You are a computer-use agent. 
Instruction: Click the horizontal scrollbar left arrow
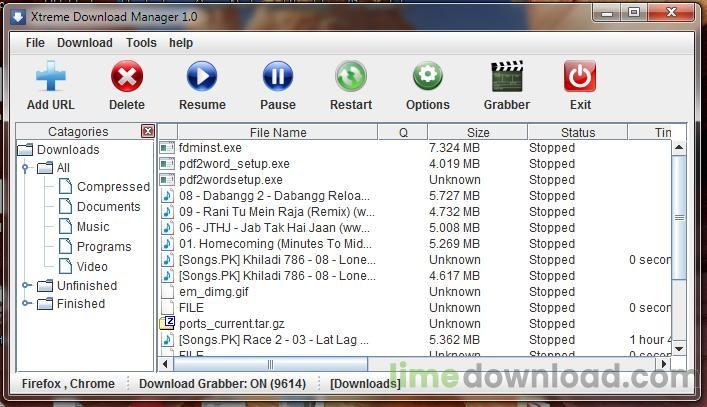(x=165, y=364)
